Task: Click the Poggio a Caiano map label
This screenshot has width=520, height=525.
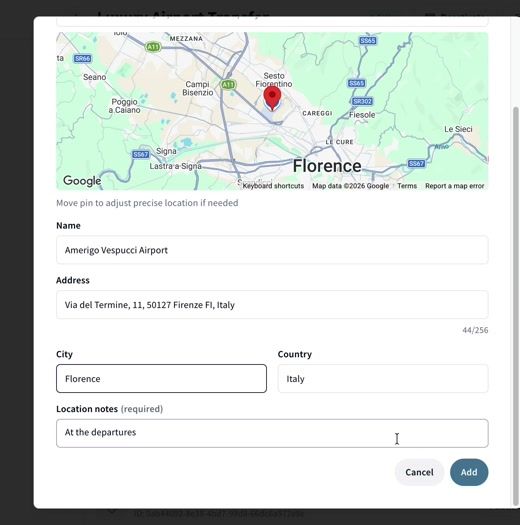Action: click(x=124, y=106)
